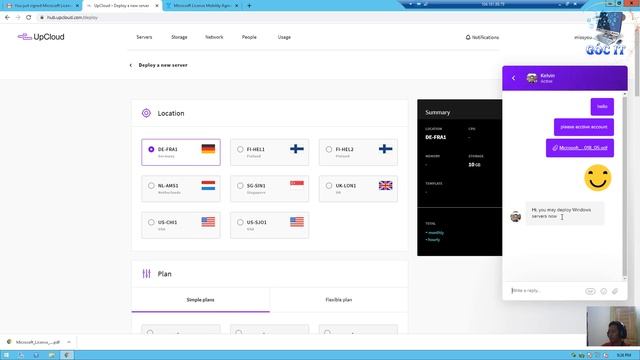Click the address bar URL

click(72, 18)
